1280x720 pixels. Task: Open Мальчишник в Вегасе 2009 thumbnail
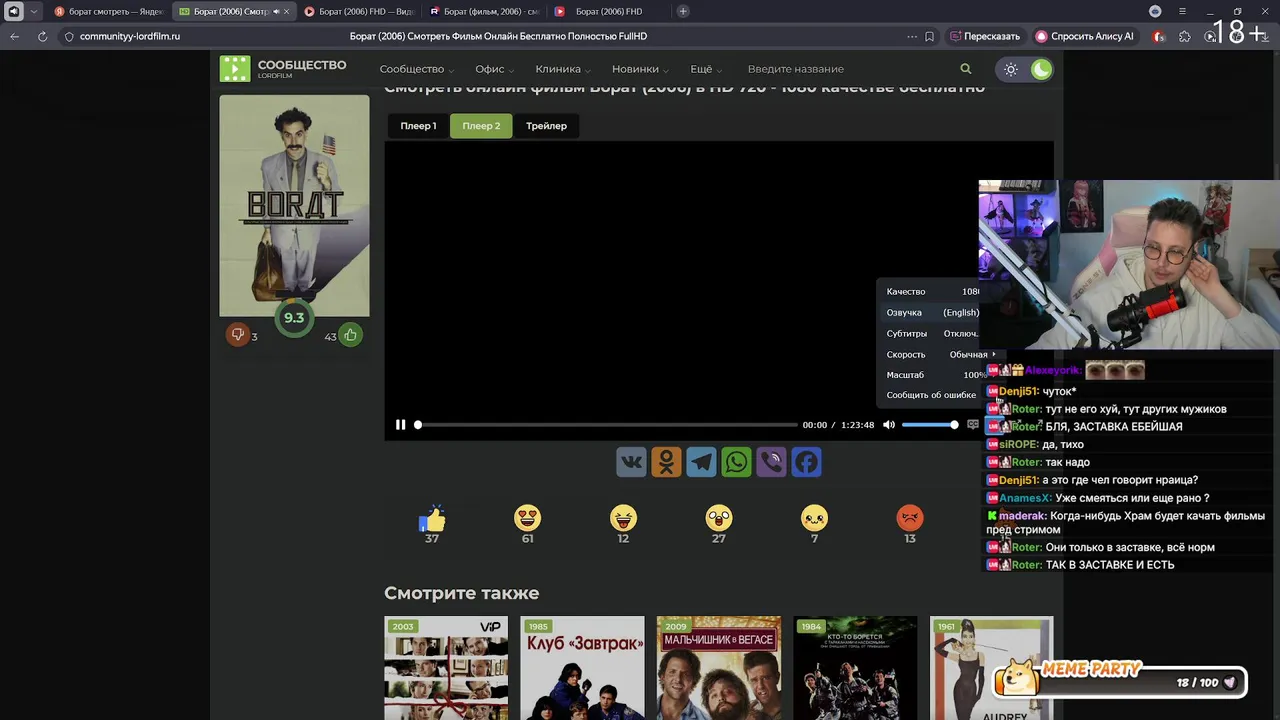click(x=719, y=667)
